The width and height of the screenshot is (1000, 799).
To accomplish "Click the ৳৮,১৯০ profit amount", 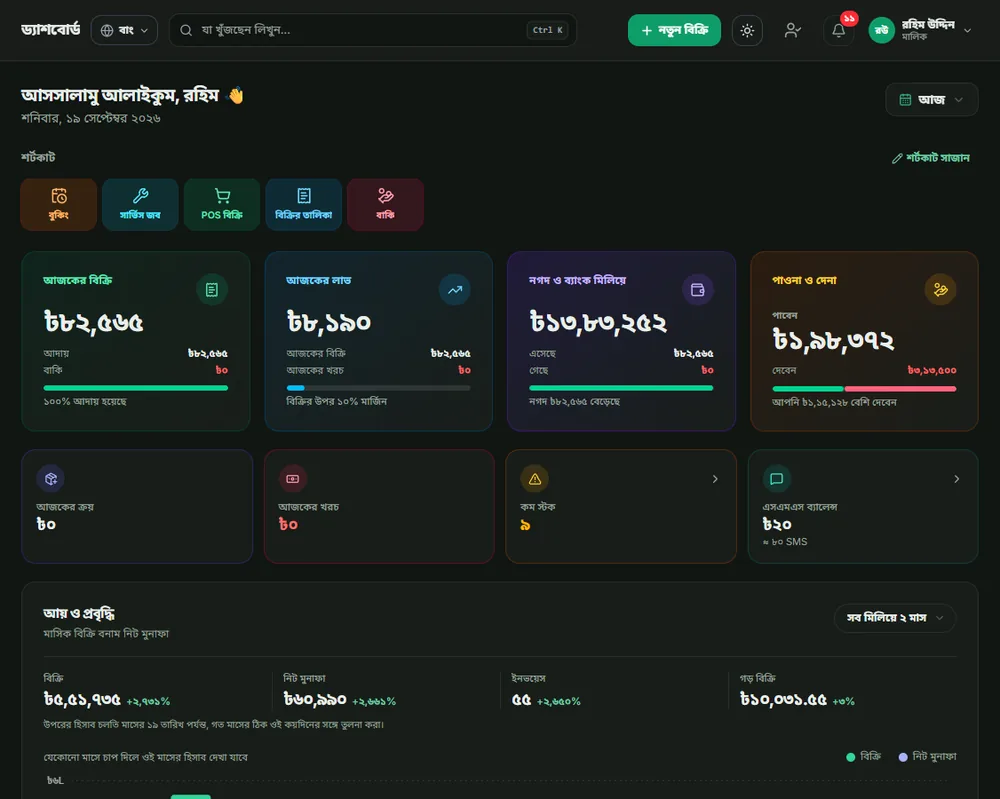I will (328, 322).
